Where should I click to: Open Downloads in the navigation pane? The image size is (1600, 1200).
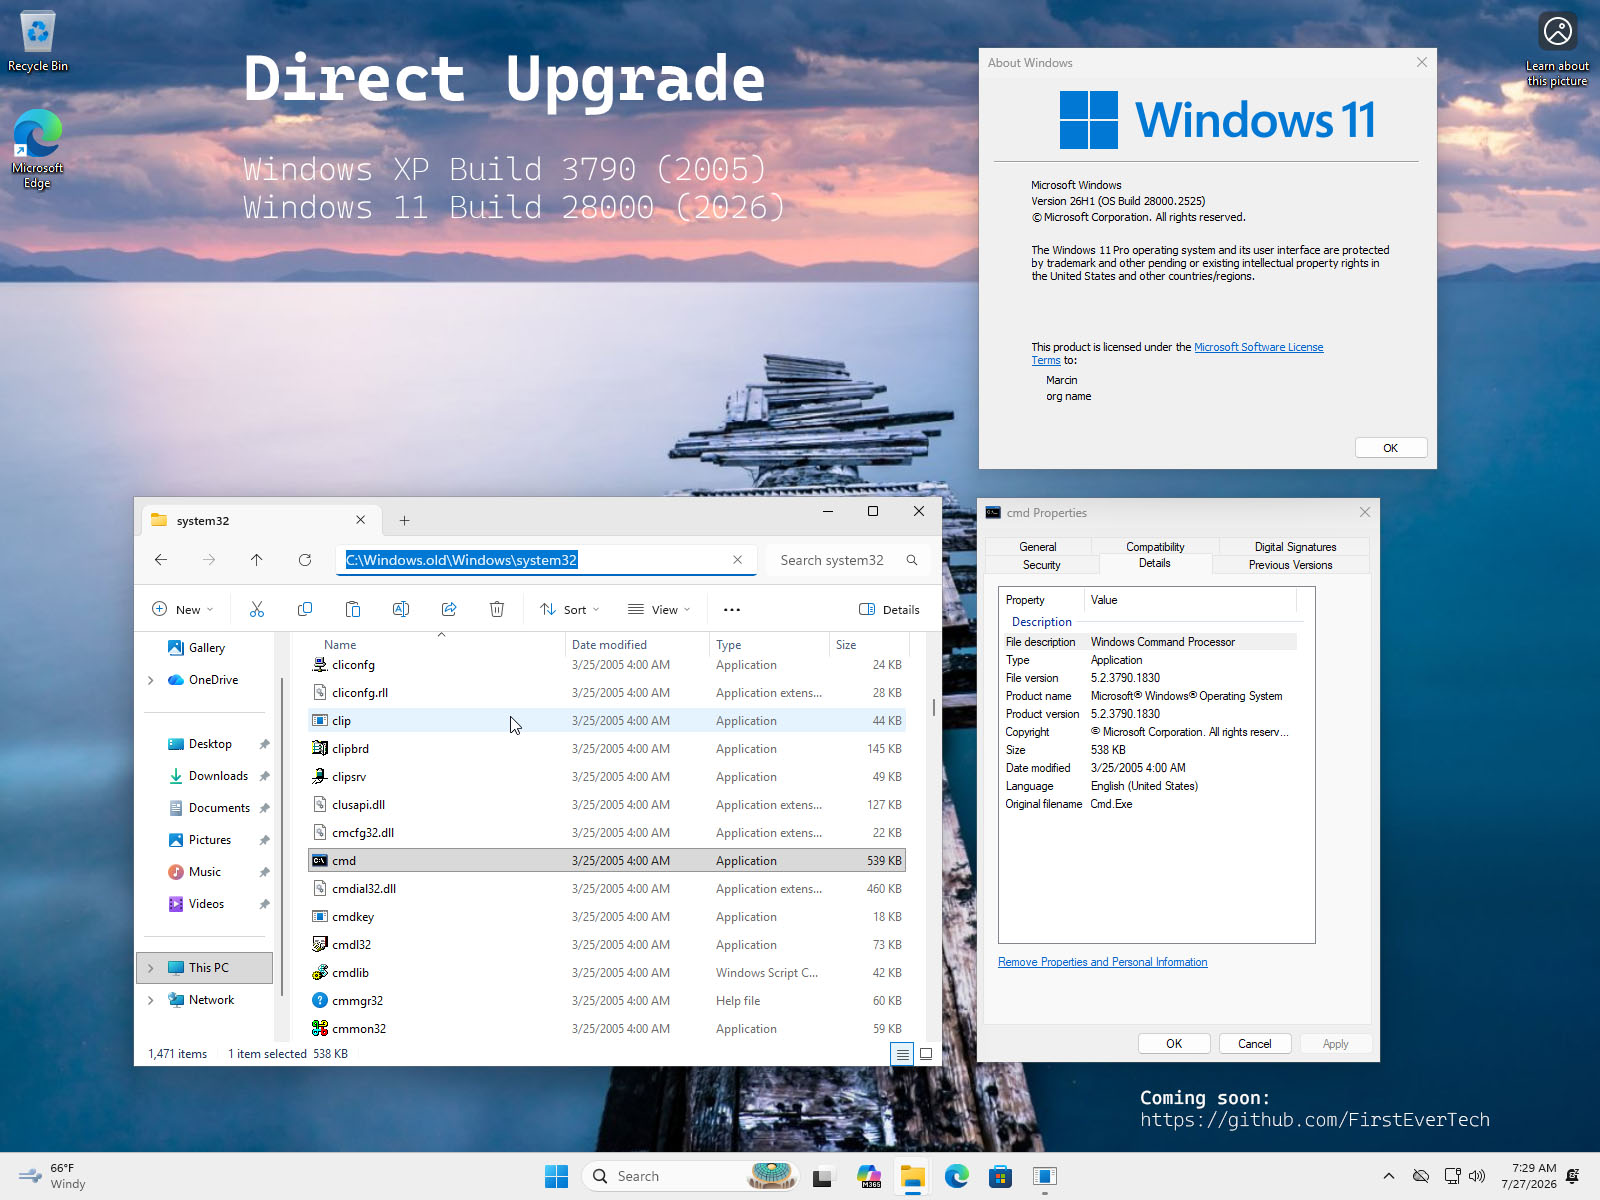point(218,776)
